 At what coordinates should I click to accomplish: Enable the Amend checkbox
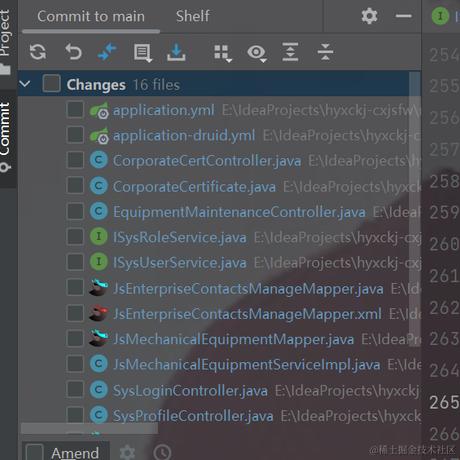35,452
